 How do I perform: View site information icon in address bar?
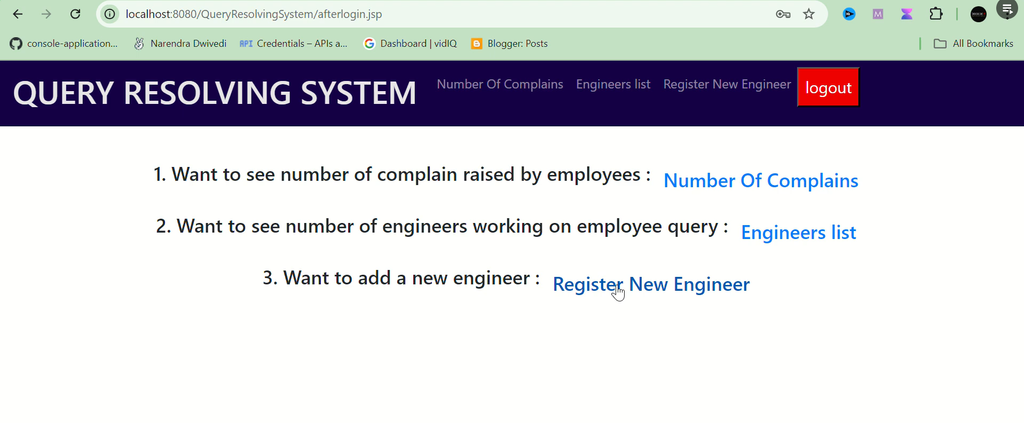(x=110, y=14)
